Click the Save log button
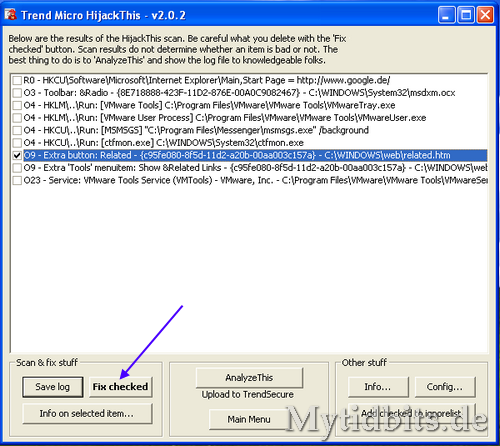Viewport: 500px width, 446px height. point(53,387)
